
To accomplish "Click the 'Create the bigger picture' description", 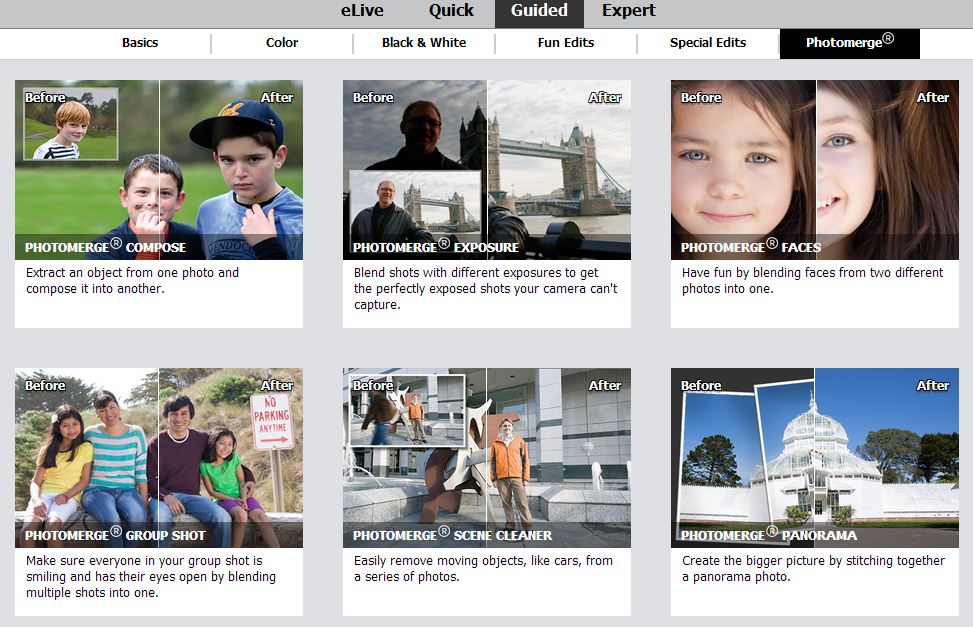I will [x=814, y=569].
